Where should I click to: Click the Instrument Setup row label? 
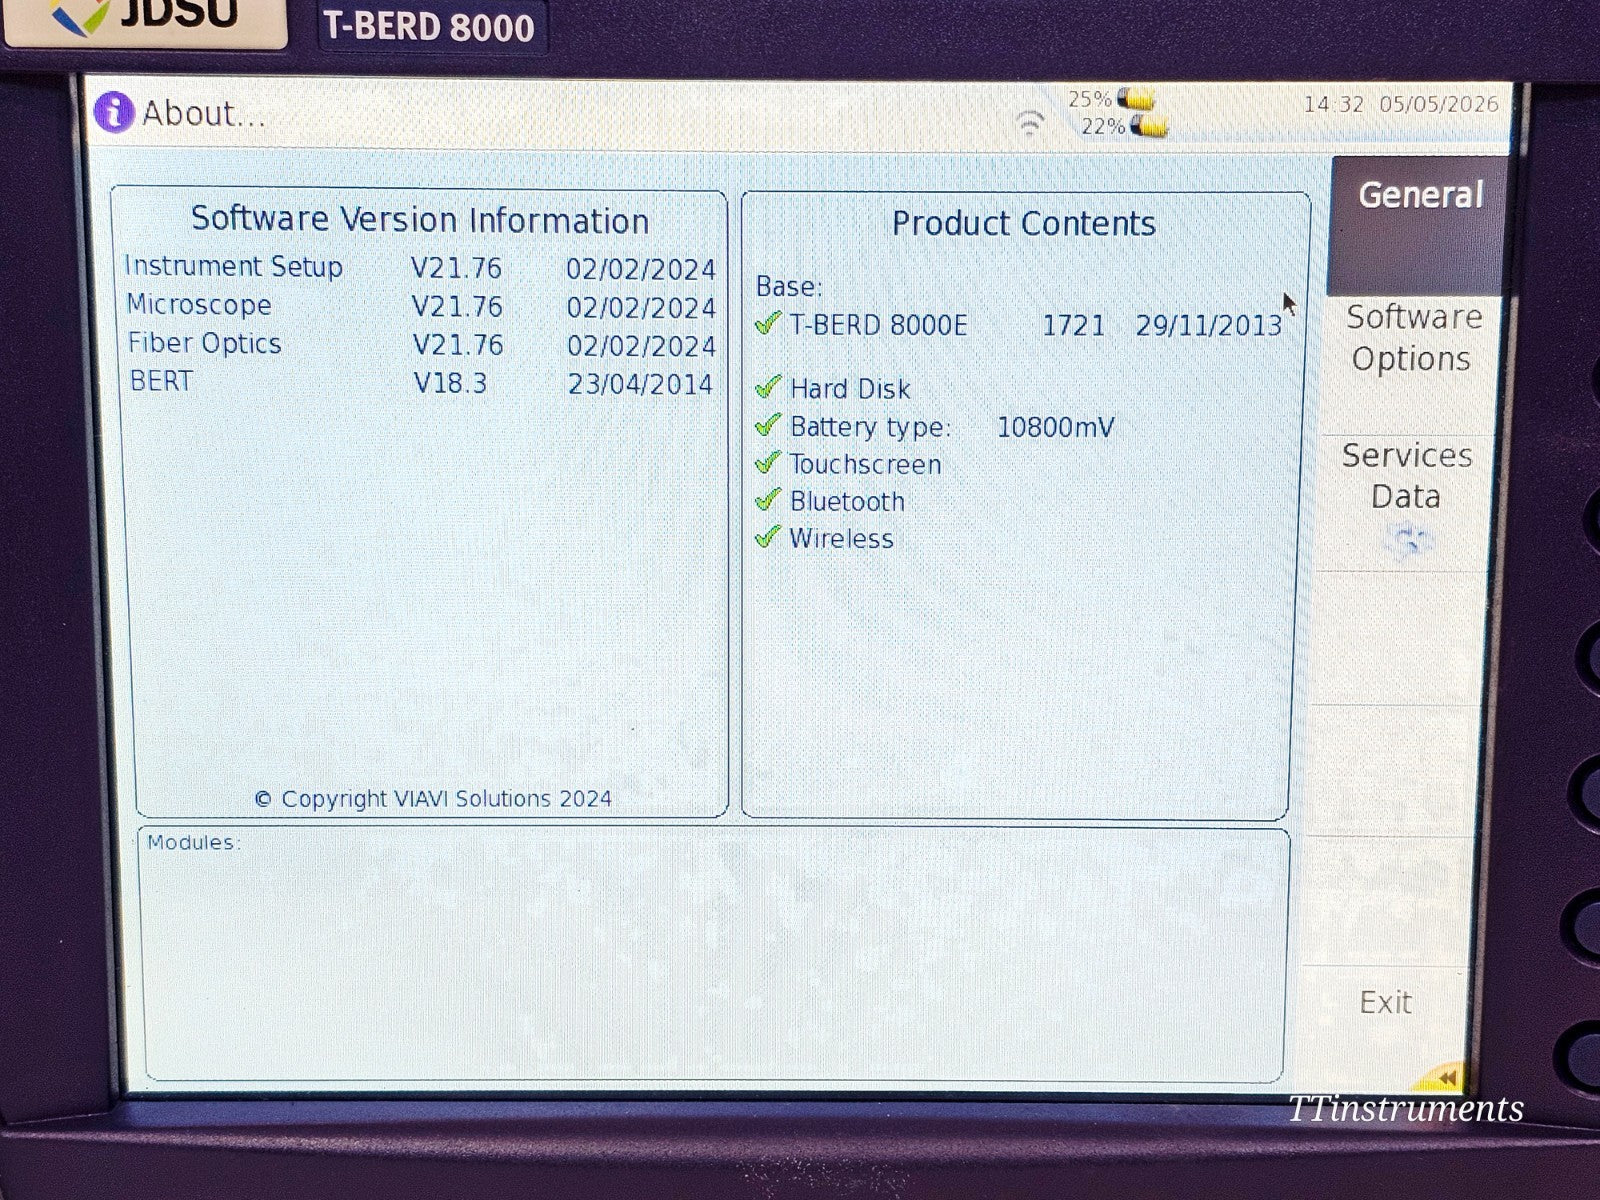(x=233, y=267)
